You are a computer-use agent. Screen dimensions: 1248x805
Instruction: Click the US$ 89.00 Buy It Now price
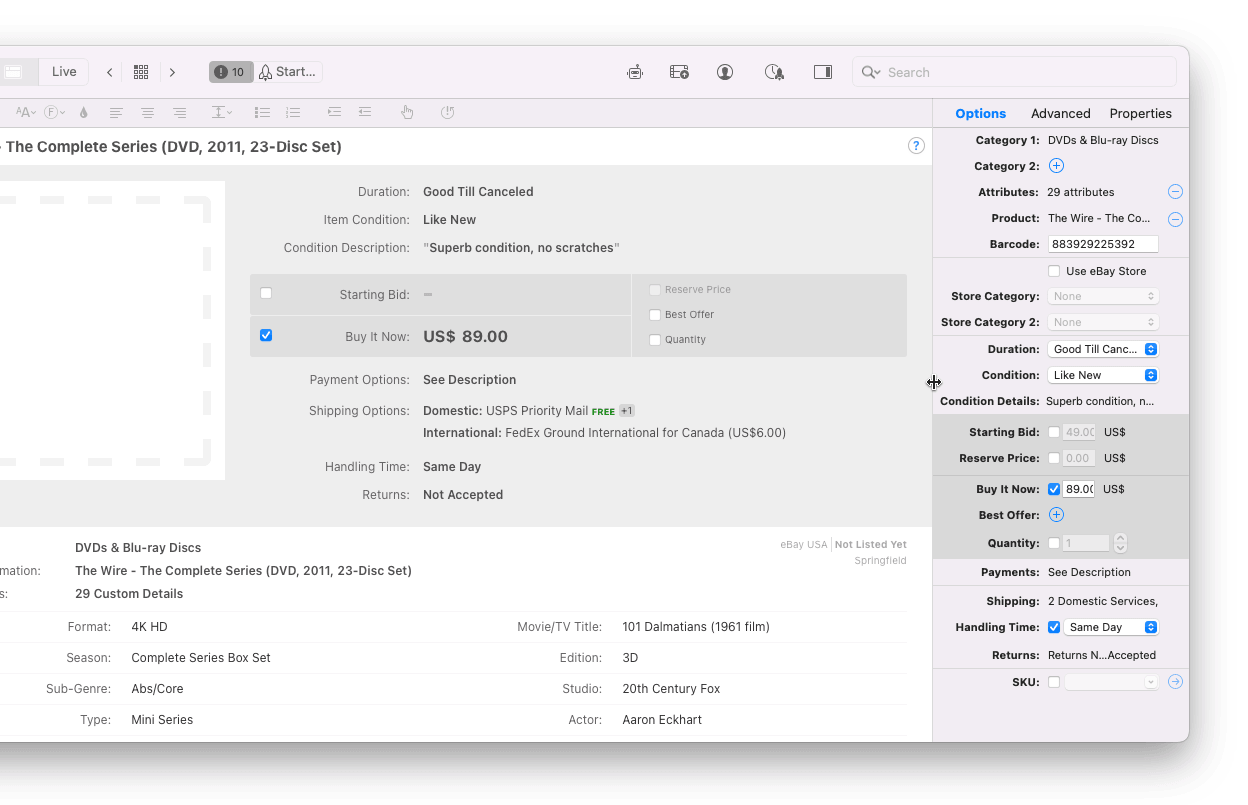point(465,336)
